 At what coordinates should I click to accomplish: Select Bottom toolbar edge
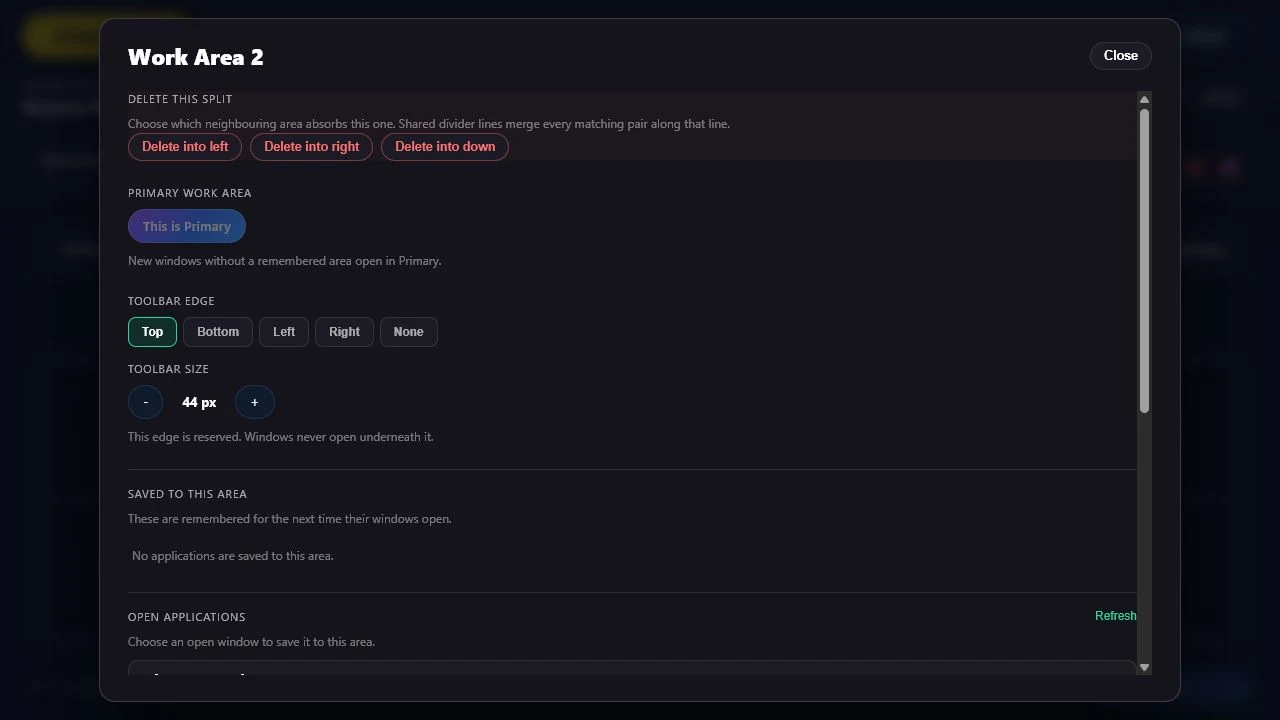(218, 332)
